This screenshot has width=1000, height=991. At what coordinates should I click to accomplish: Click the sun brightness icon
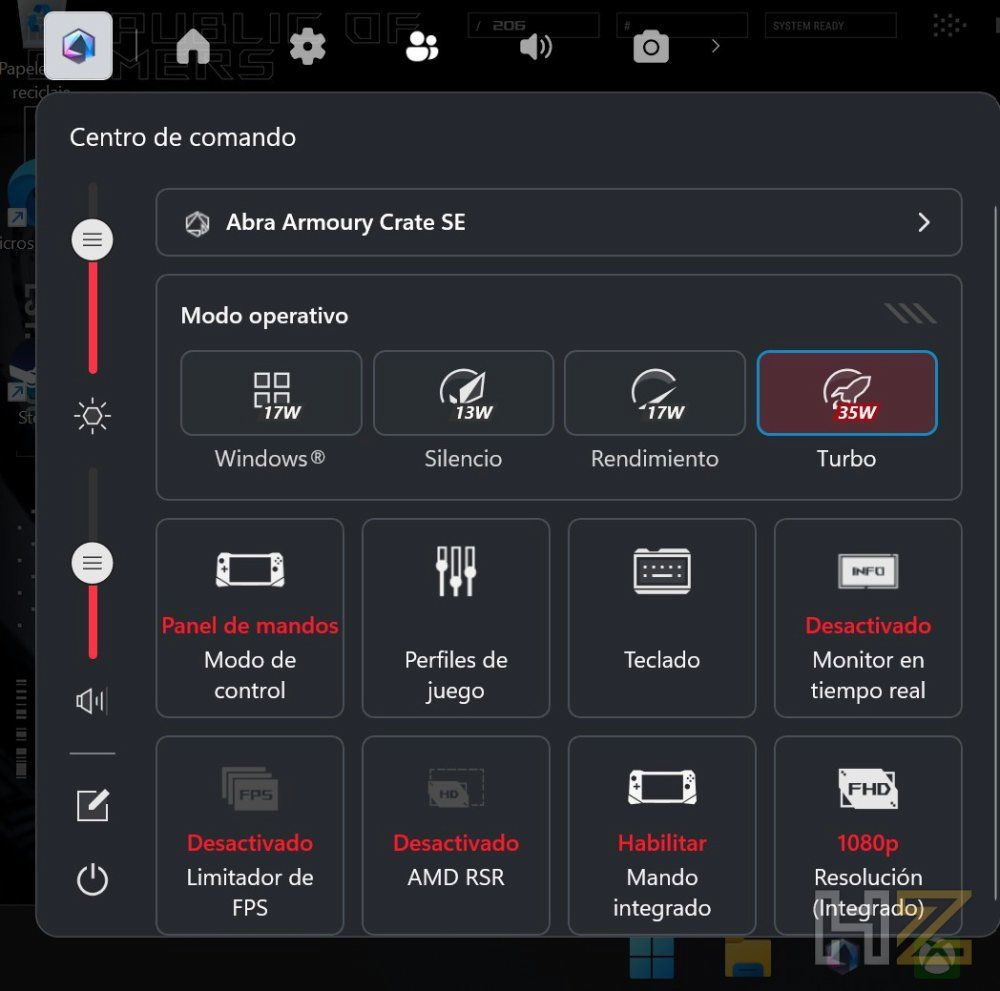(92, 416)
